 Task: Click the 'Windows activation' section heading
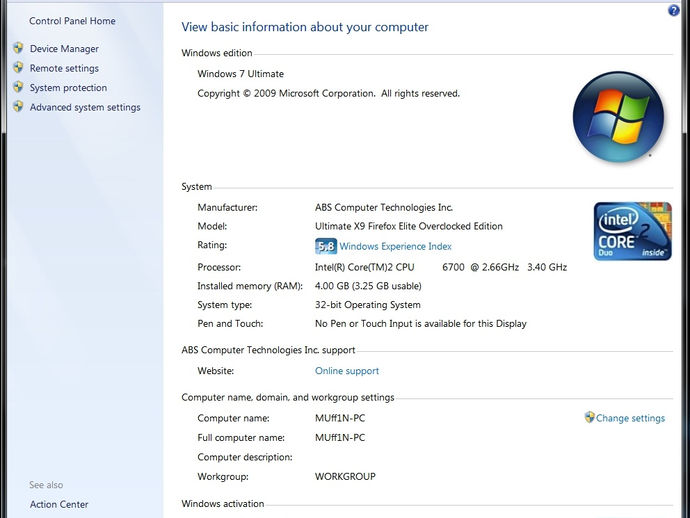(223, 504)
